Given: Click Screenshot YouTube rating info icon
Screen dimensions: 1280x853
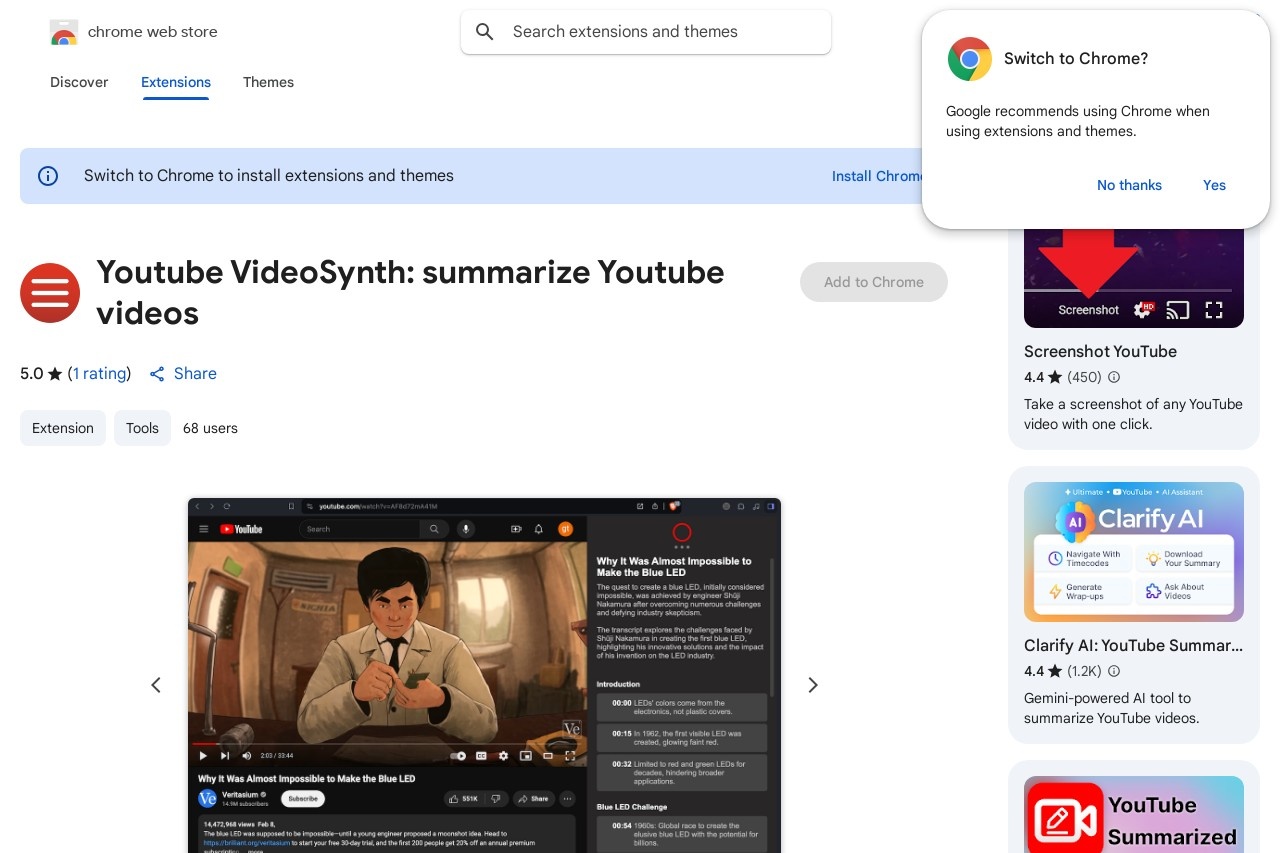Looking at the screenshot, I should tap(1114, 378).
